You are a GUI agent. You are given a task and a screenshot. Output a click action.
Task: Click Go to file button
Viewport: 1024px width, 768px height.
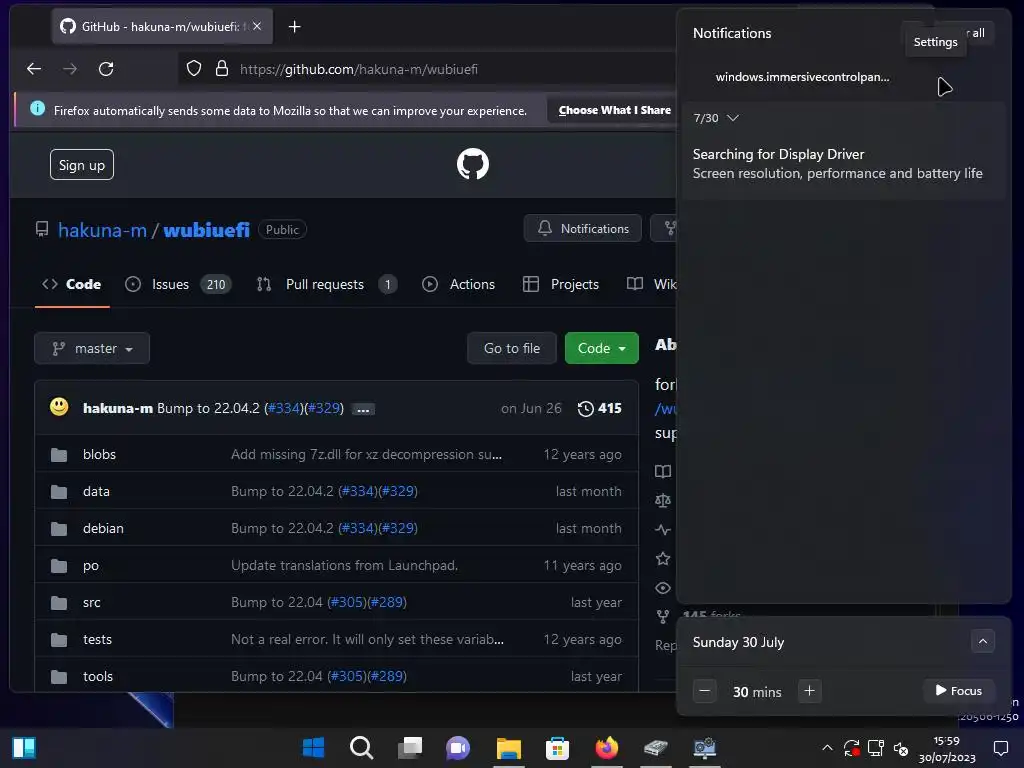tap(512, 348)
